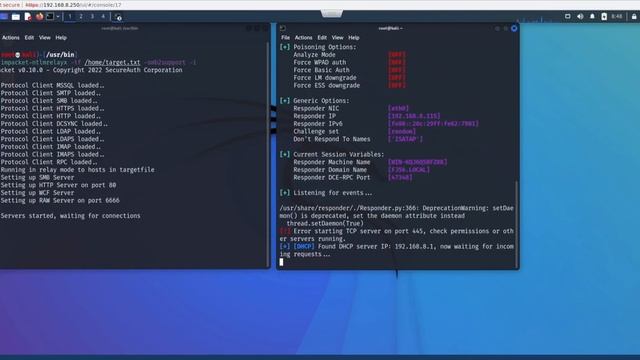640x360 pixels.
Task: Open the display settings tray icon
Action: (x=567, y=16)
